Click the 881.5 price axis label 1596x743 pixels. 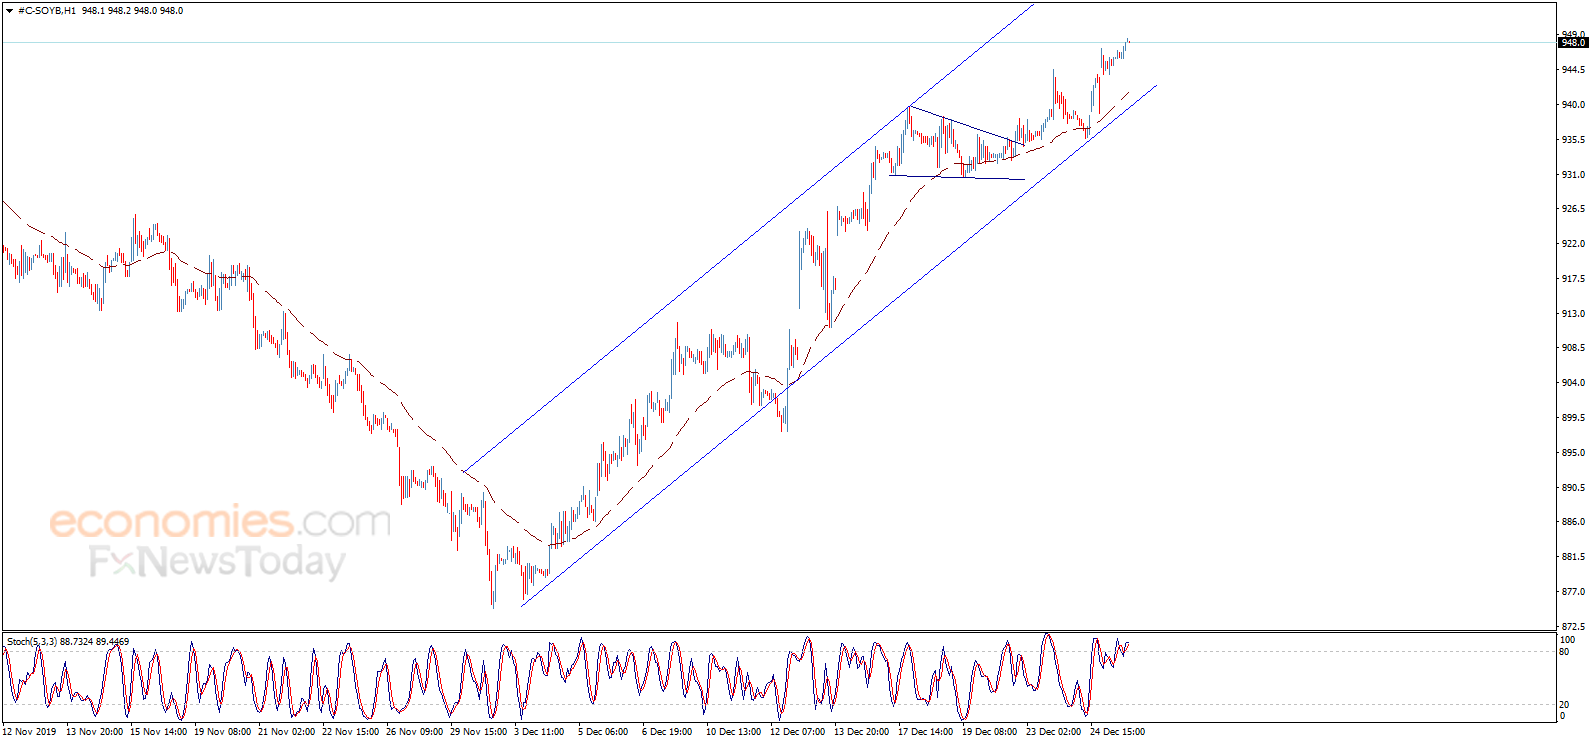(x=1574, y=557)
